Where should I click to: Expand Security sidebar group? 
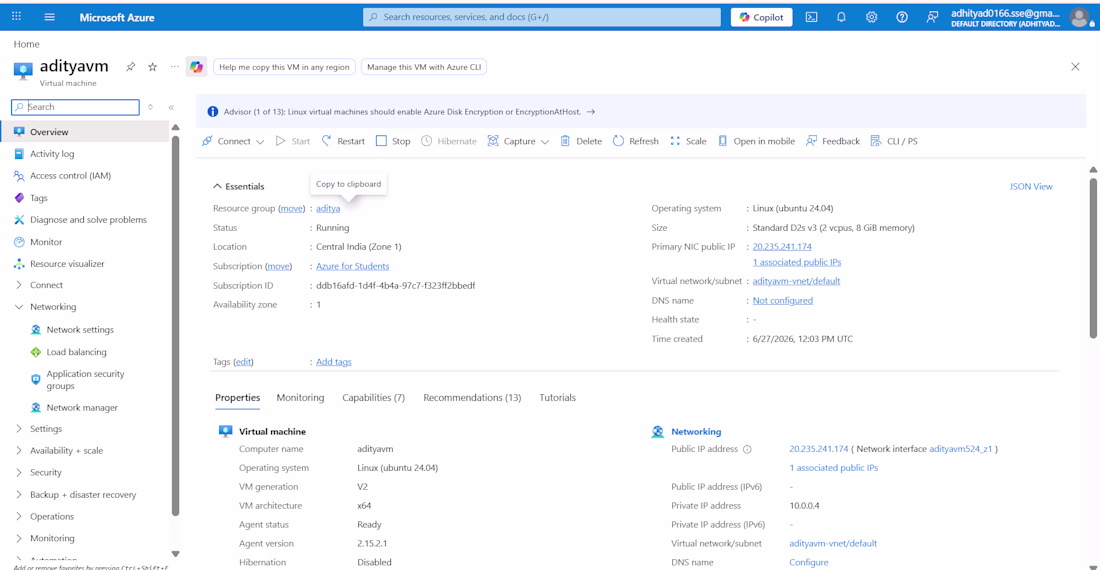[x=19, y=472]
